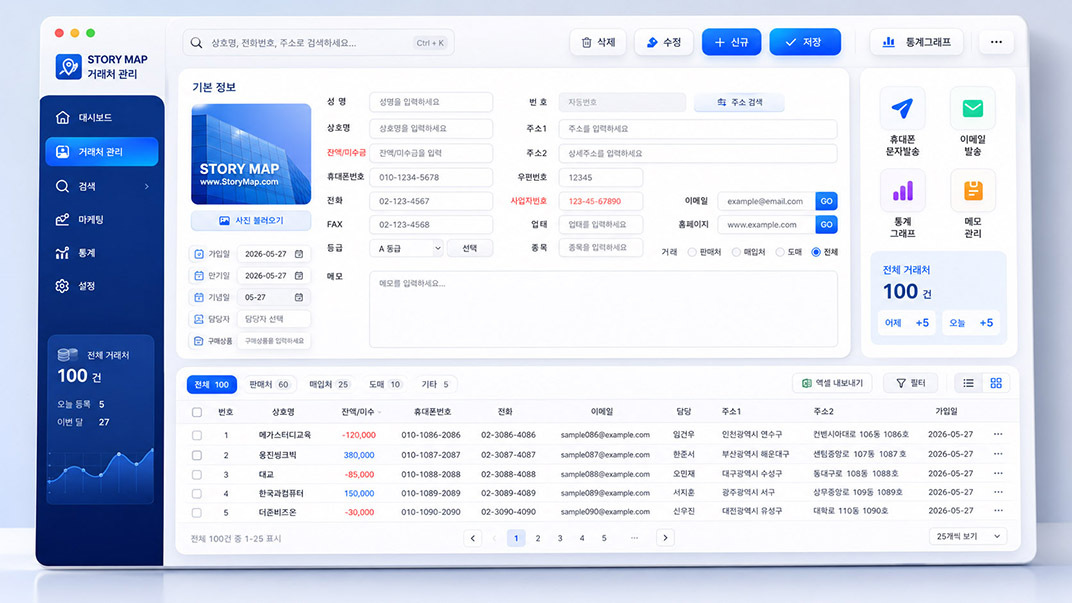Open row actions menu for 웅진씽크빅
The height and width of the screenshot is (603, 1072).
click(x=998, y=454)
